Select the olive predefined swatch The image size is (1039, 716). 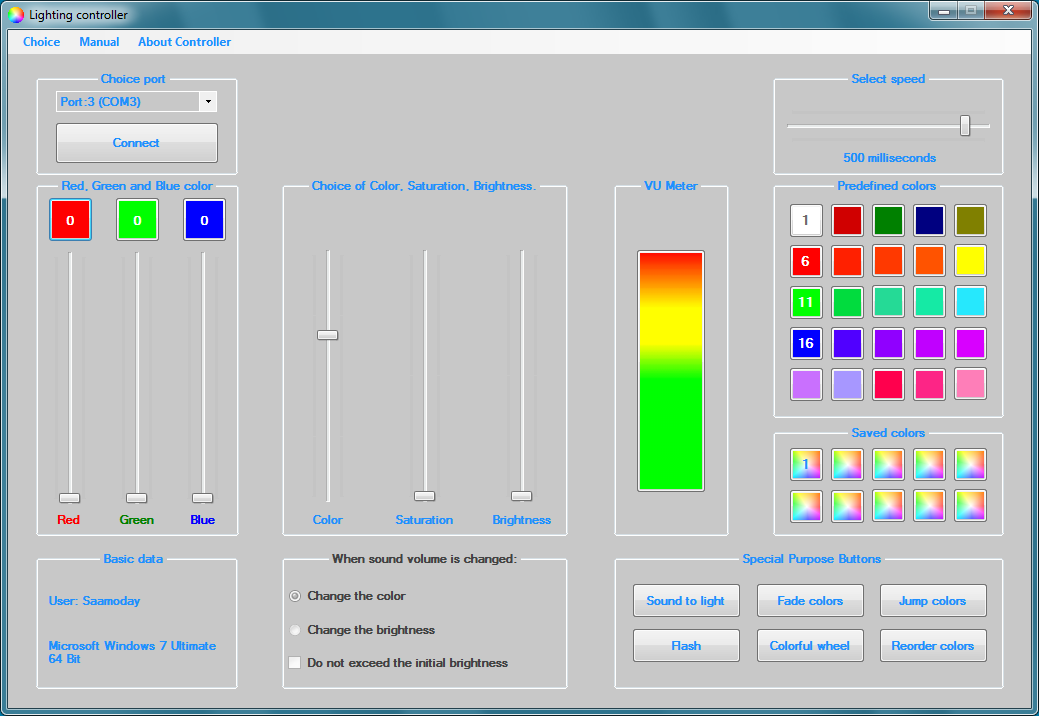tap(971, 221)
